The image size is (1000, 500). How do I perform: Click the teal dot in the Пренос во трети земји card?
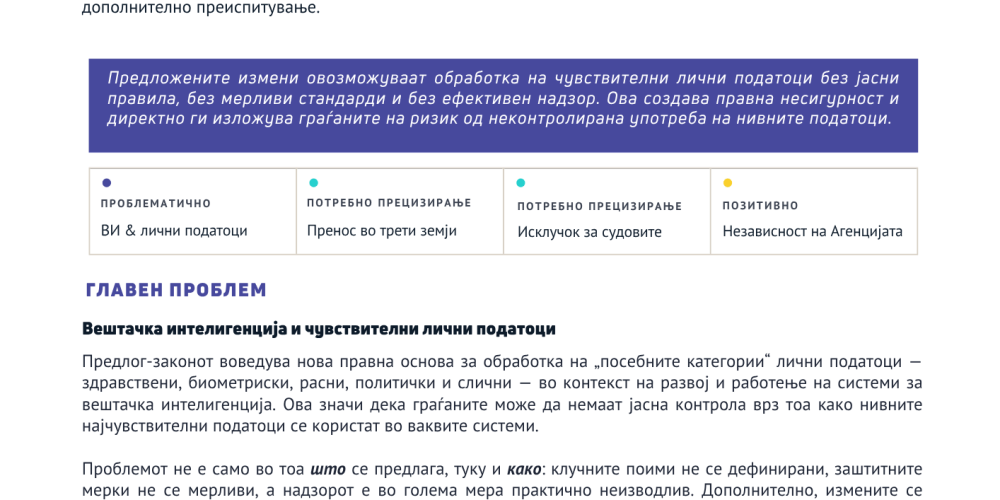[314, 183]
